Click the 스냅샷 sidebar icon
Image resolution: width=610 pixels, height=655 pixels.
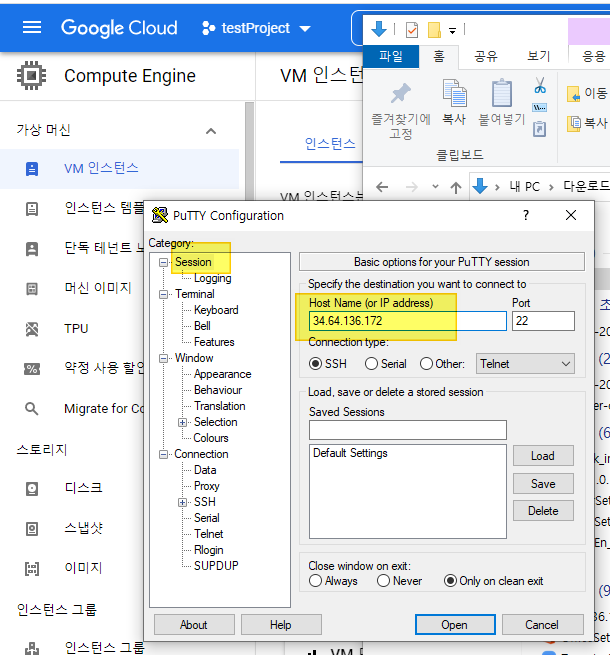32,528
